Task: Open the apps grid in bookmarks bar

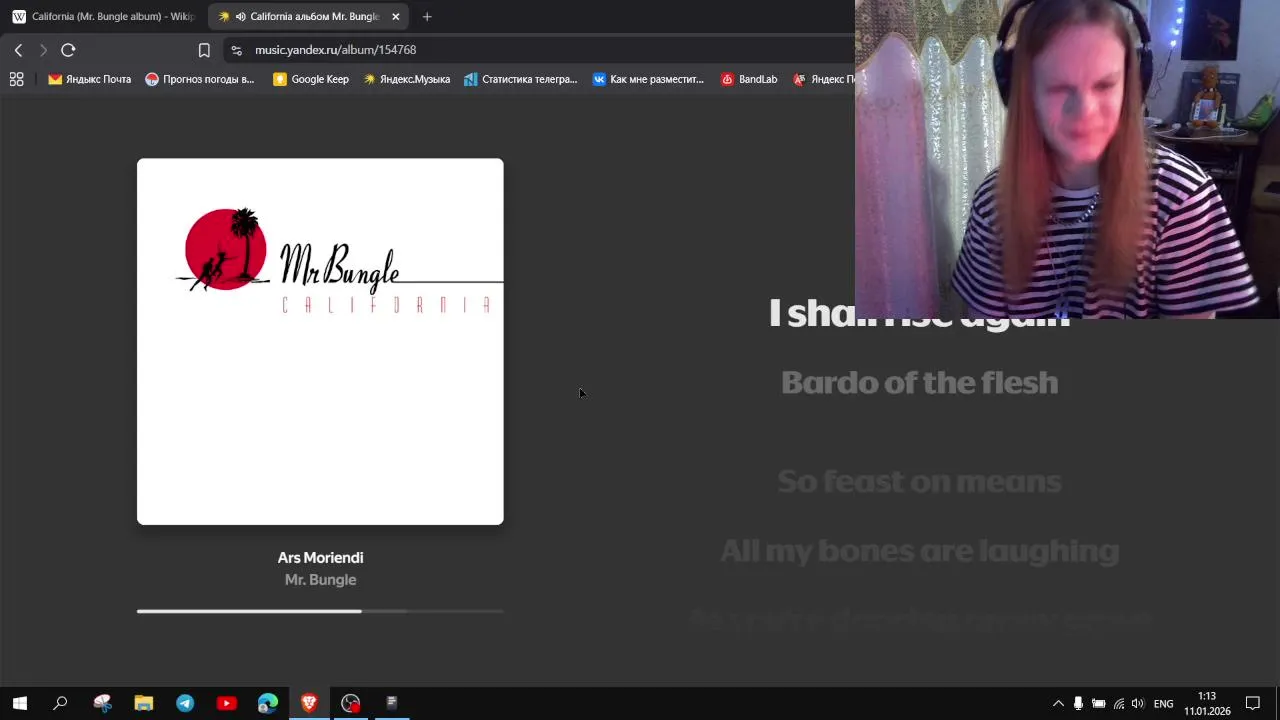Action: coord(16,79)
